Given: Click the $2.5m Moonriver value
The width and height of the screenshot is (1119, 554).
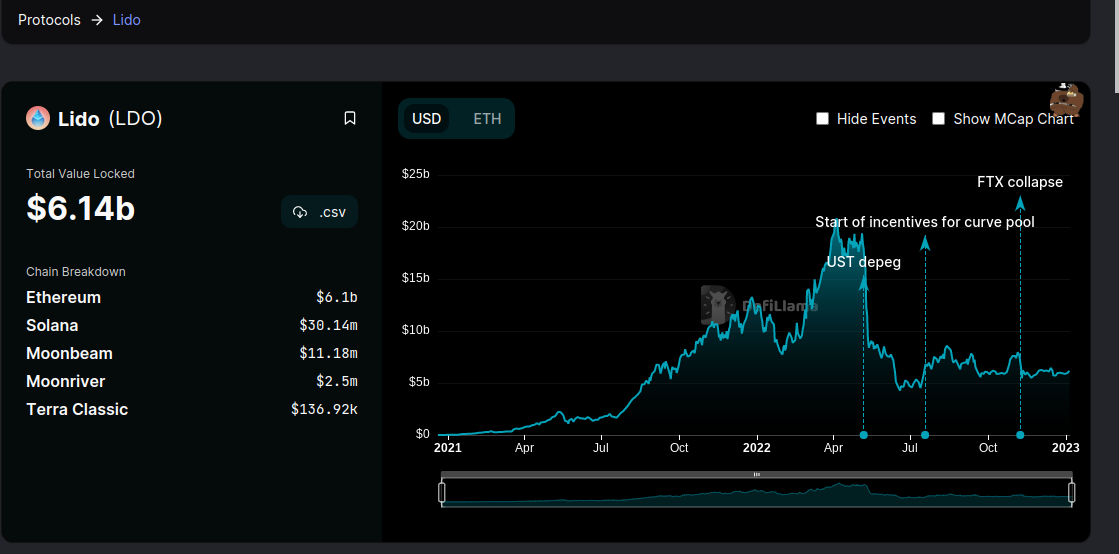Looking at the screenshot, I should click(337, 381).
